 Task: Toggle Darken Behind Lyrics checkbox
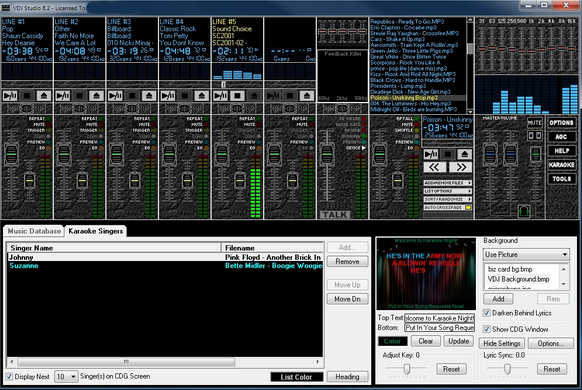487,313
